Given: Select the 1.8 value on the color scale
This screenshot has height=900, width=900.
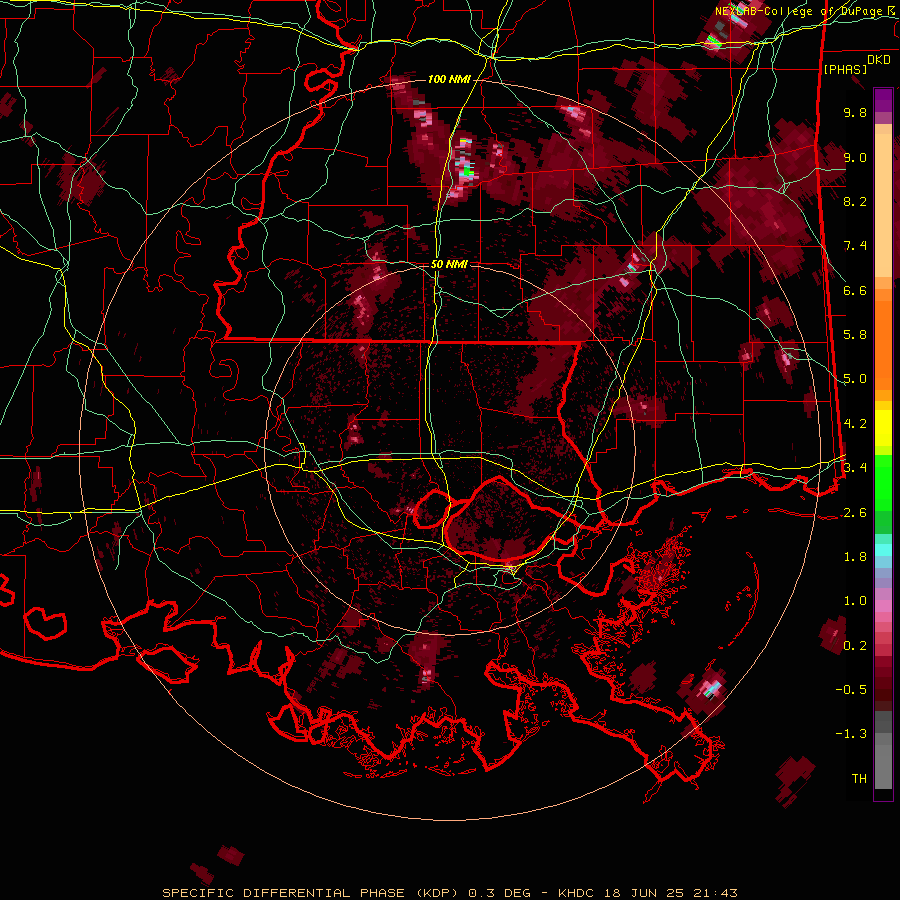Looking at the screenshot, I should point(855,557).
